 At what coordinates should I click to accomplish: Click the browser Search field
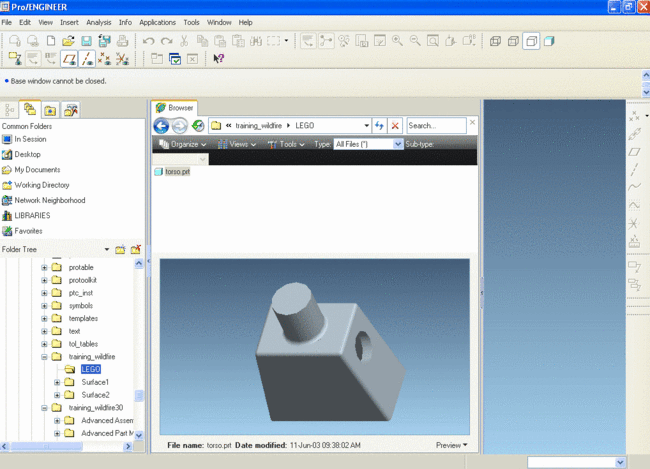pyautogui.click(x=436, y=126)
